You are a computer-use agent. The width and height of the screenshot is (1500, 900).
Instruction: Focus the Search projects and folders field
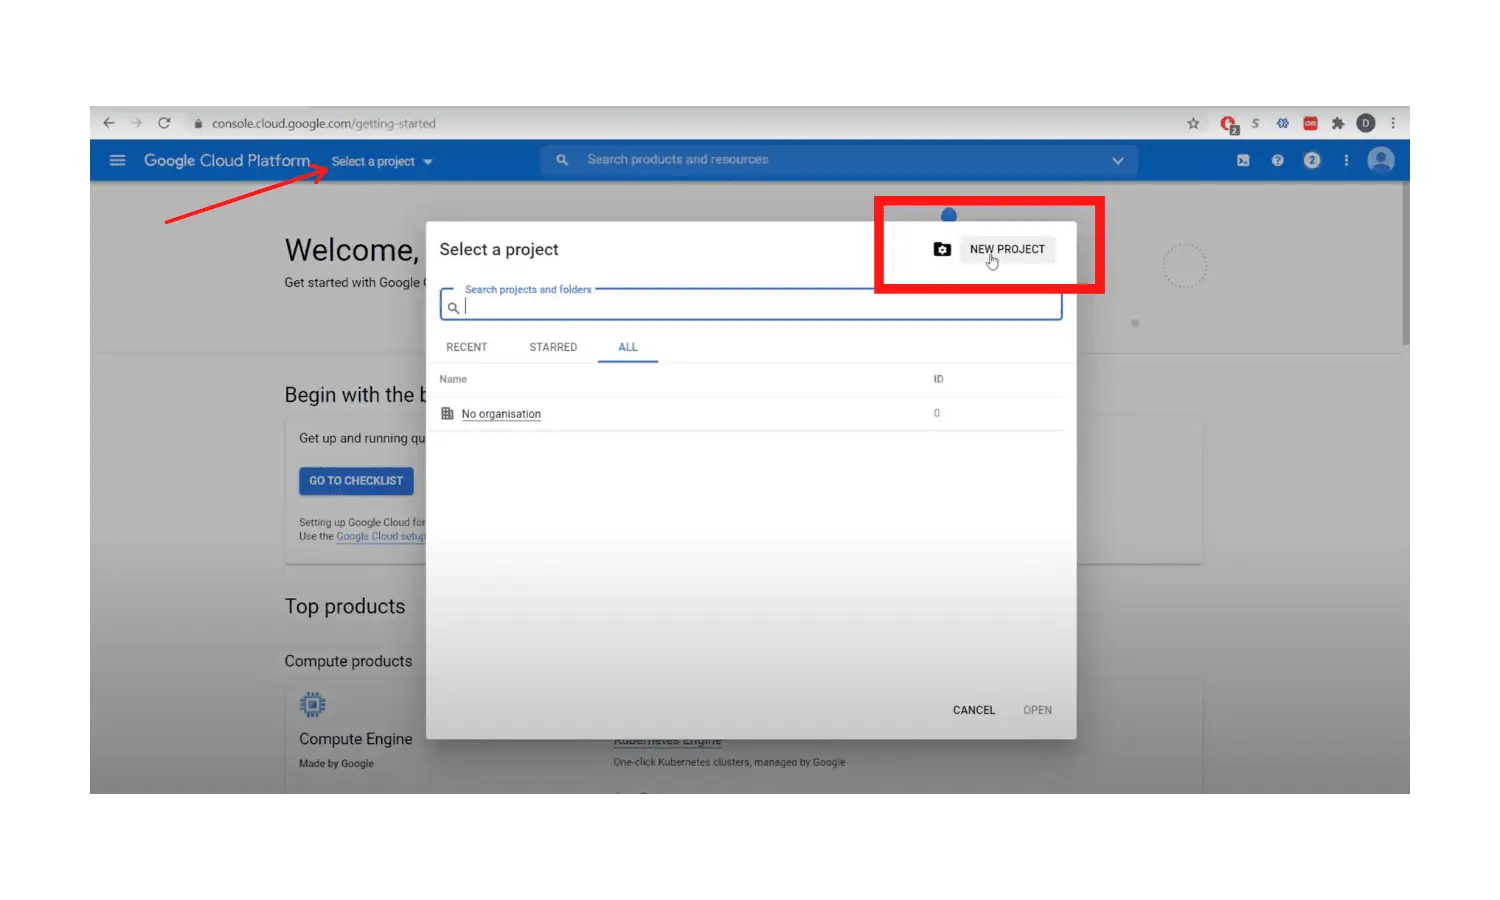click(x=758, y=307)
